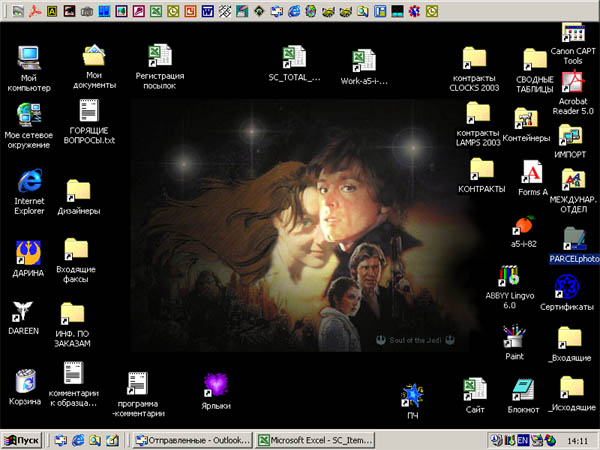The width and height of the screenshot is (600, 450).
Task: Open the Мой компьютер desktop icon
Action: tap(29, 58)
